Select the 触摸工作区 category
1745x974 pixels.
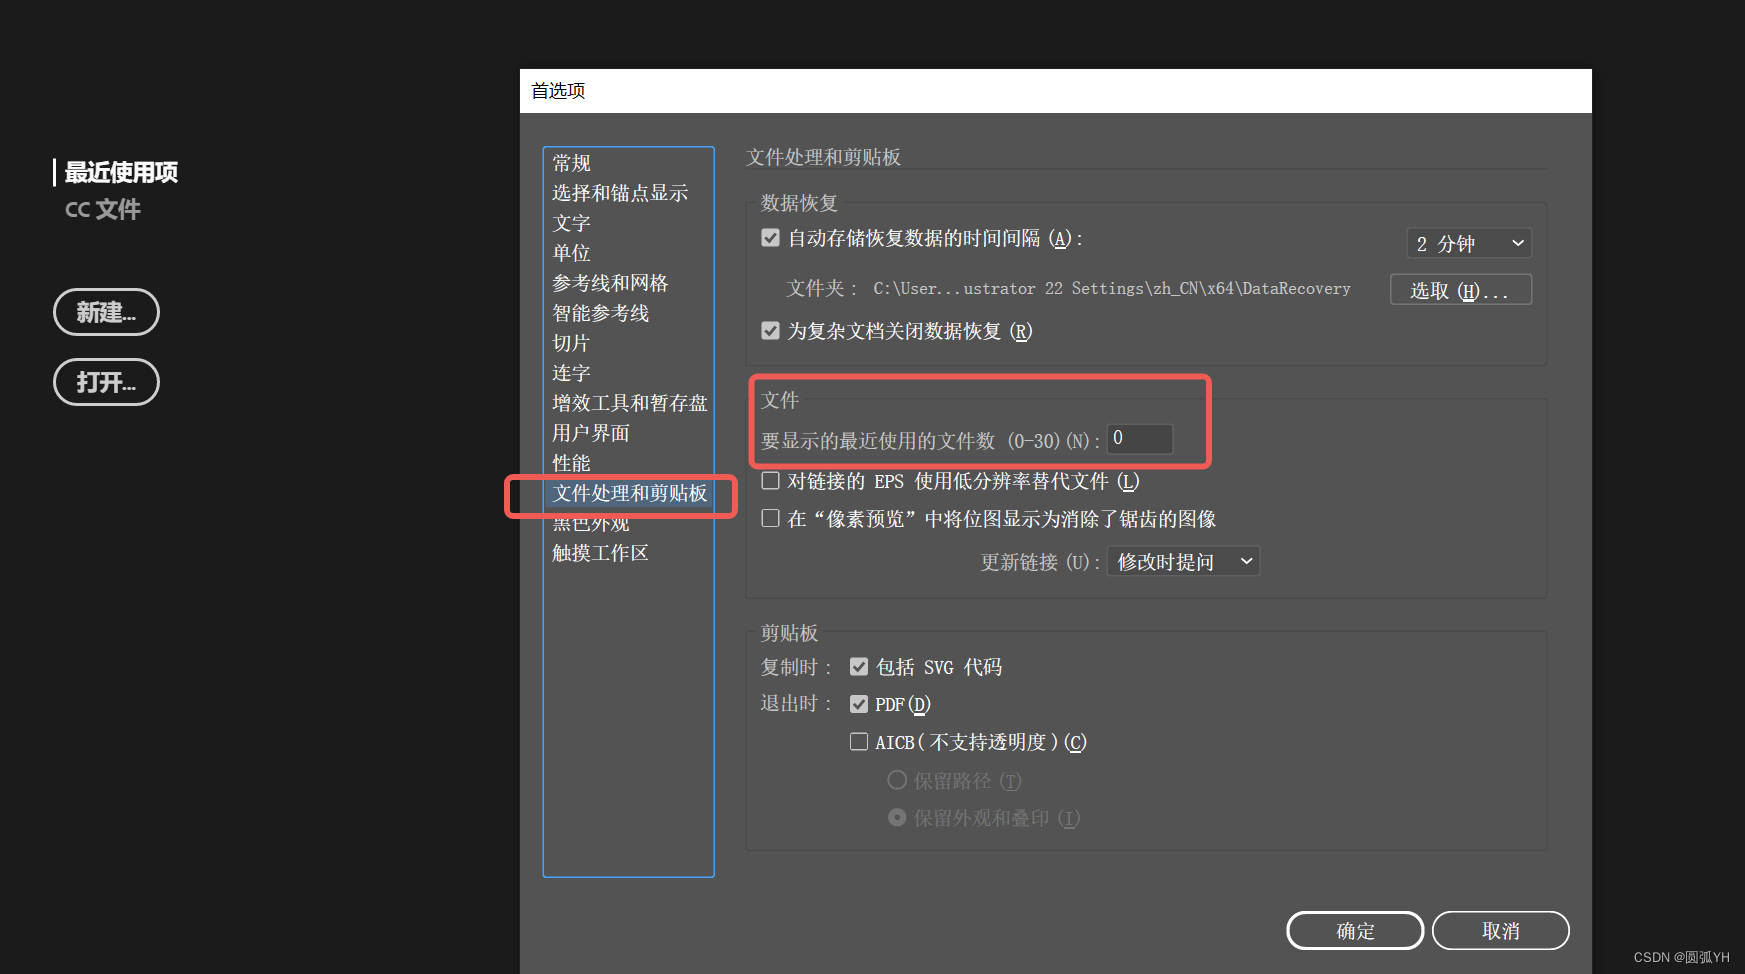[599, 553]
